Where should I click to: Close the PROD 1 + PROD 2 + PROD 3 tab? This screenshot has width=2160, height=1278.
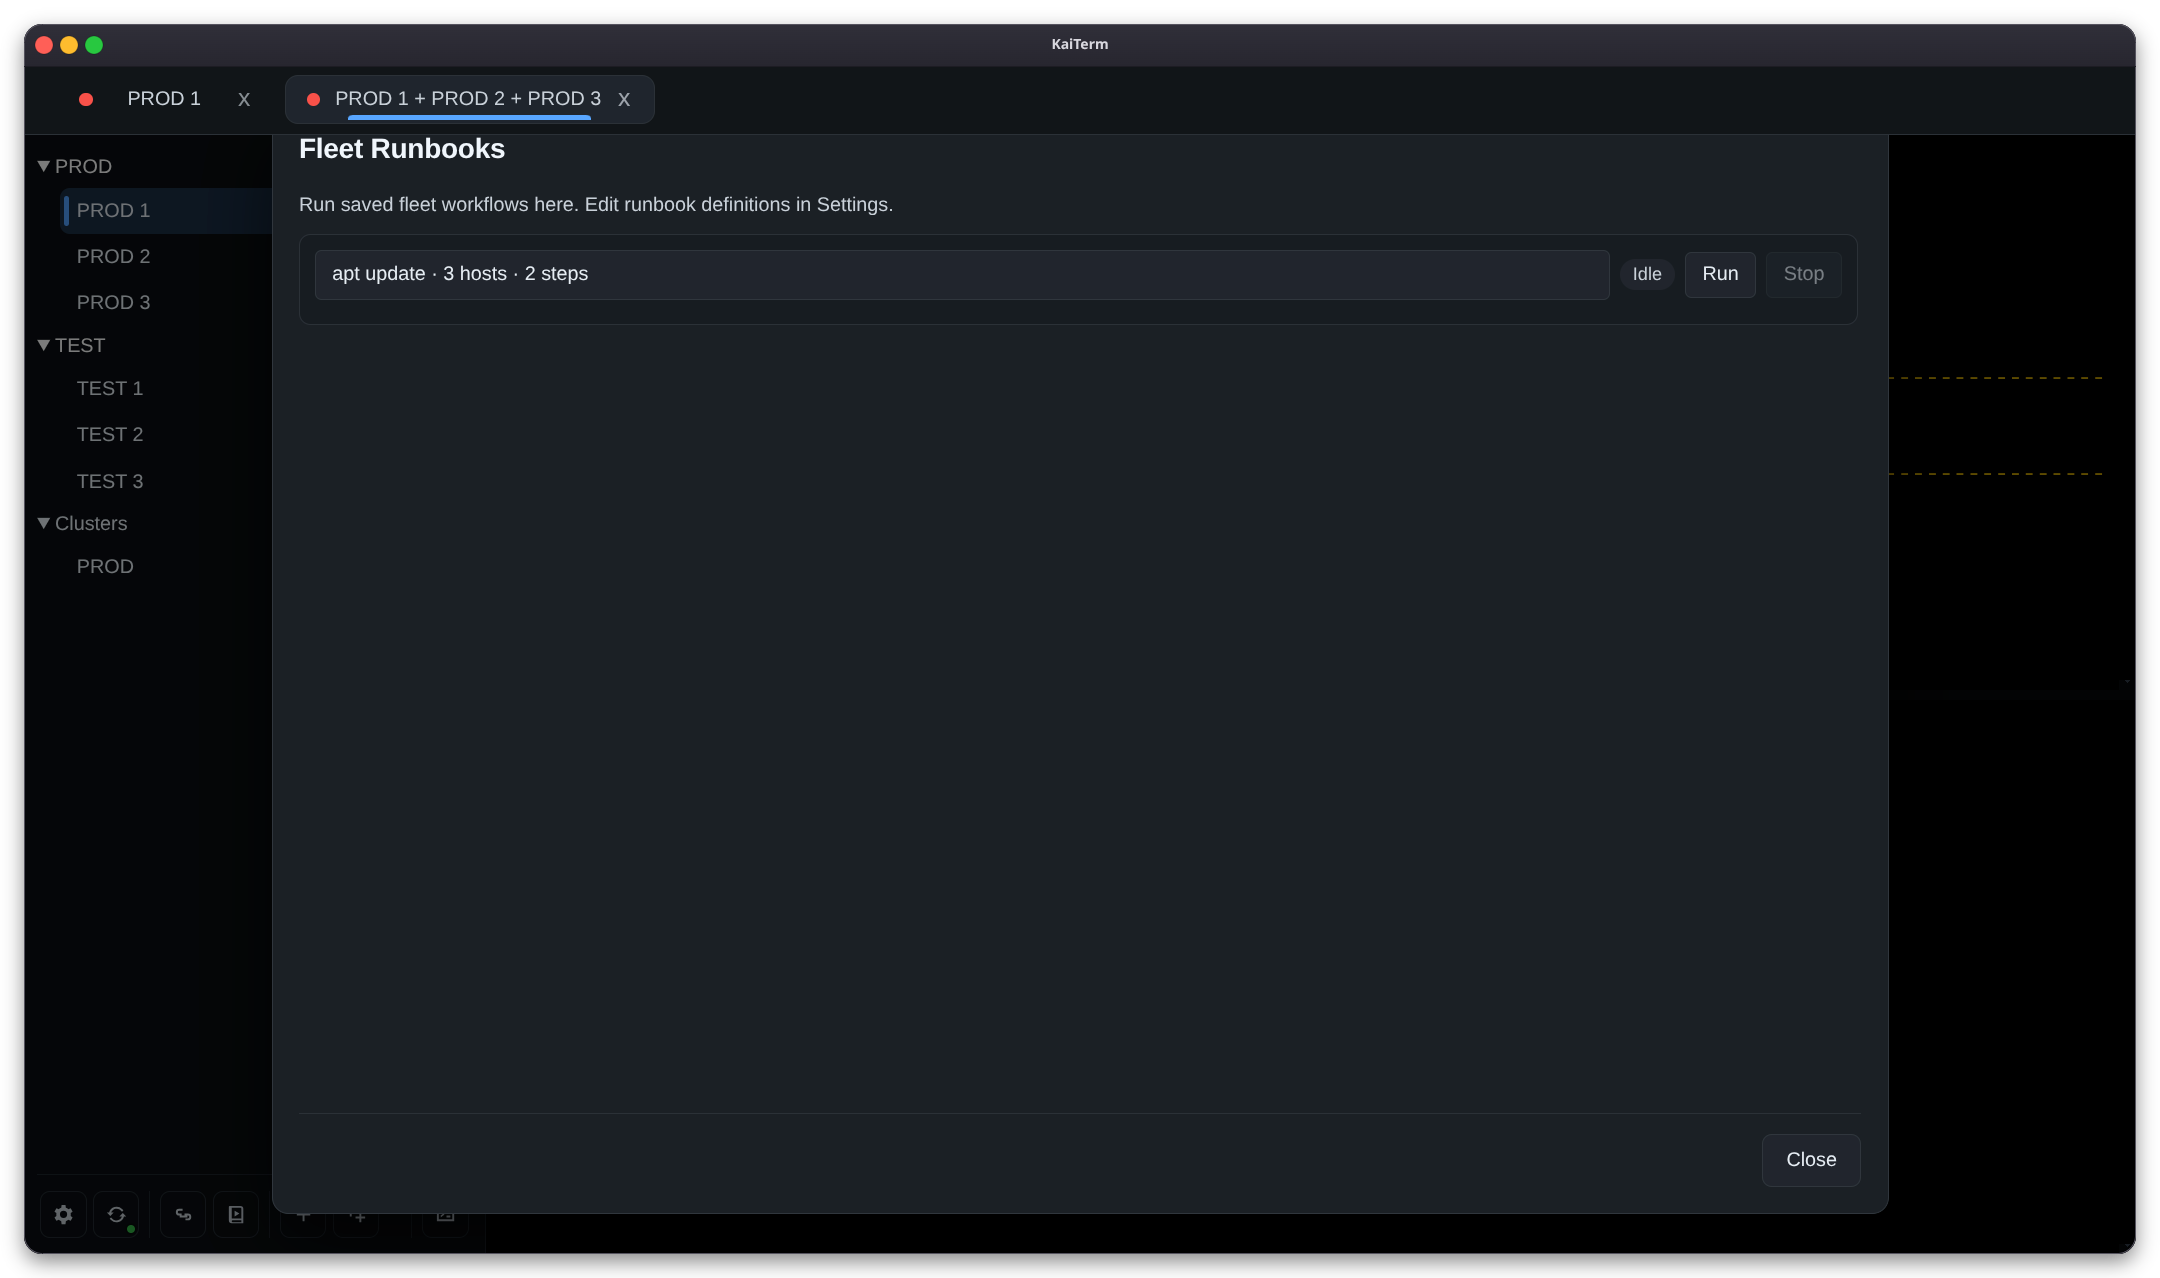coord(624,99)
